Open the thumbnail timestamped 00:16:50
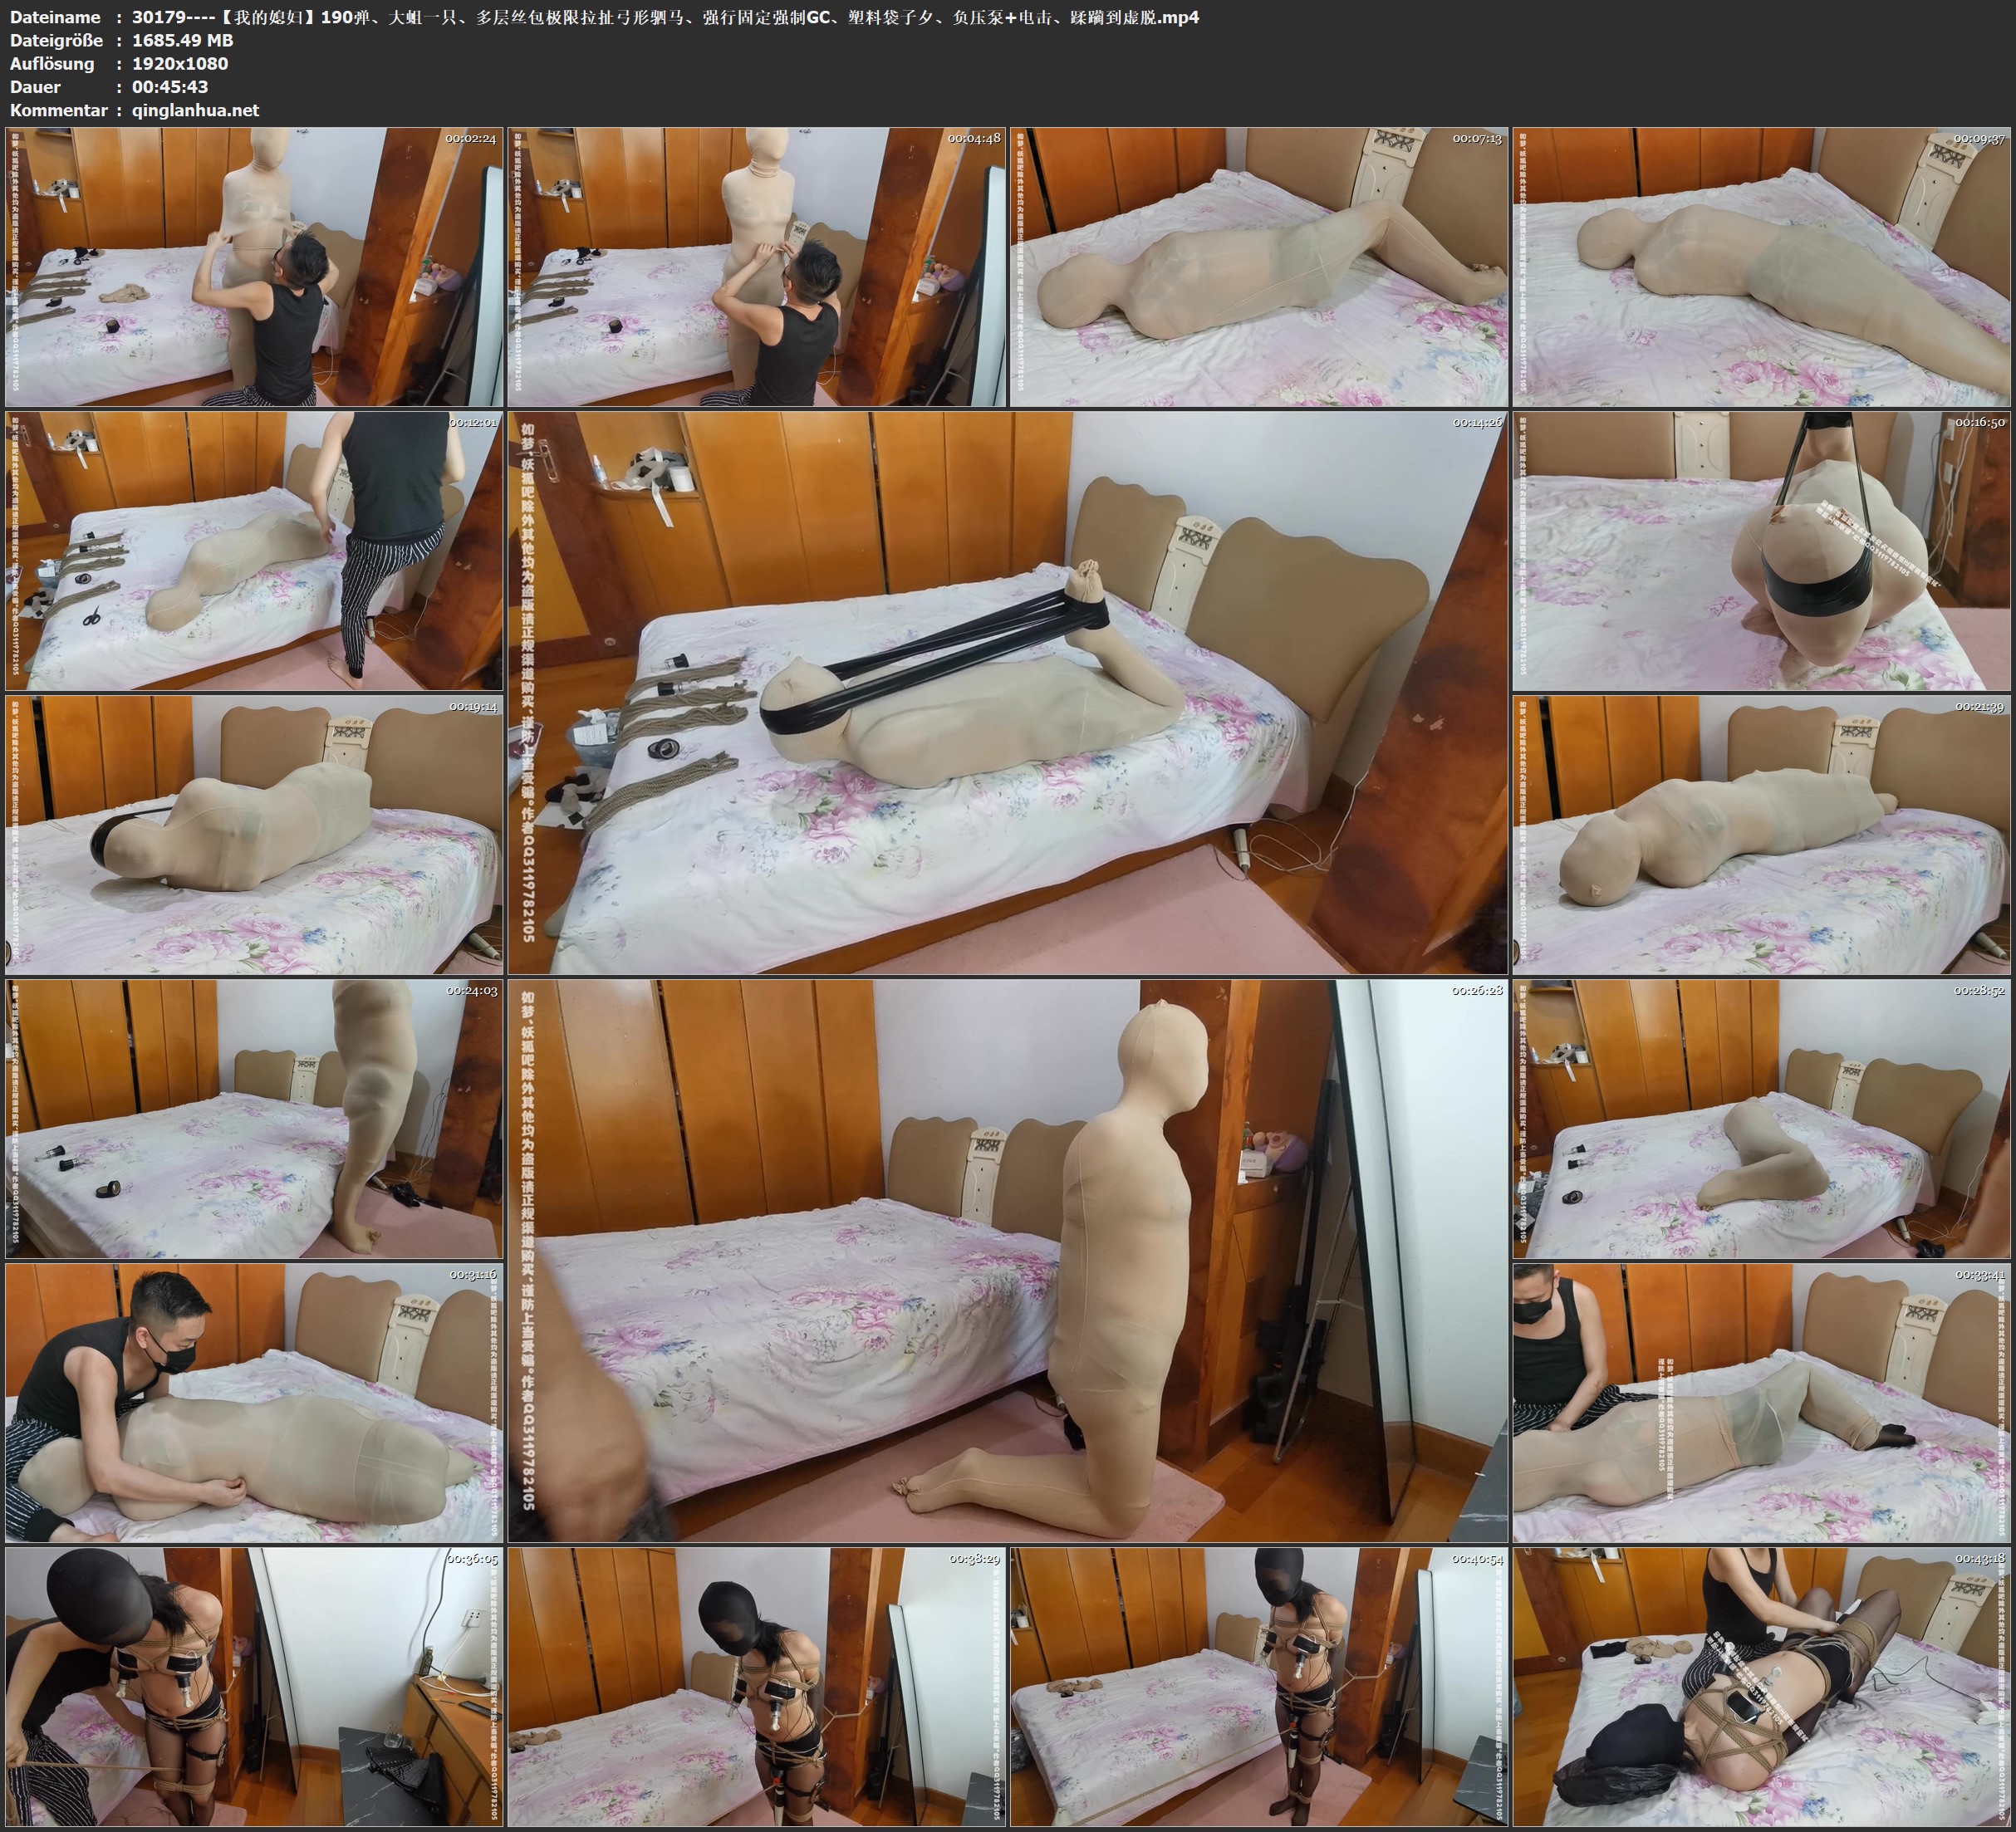This screenshot has height=1832, width=2016. click(x=1761, y=551)
